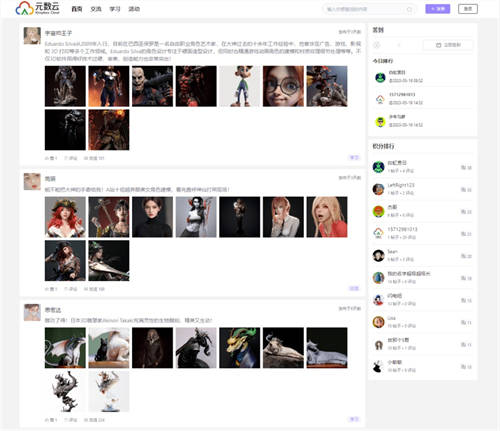This screenshot has width=500, height=431.
Task: Click the magnifier icon in the search box
Action: (x=409, y=9)
